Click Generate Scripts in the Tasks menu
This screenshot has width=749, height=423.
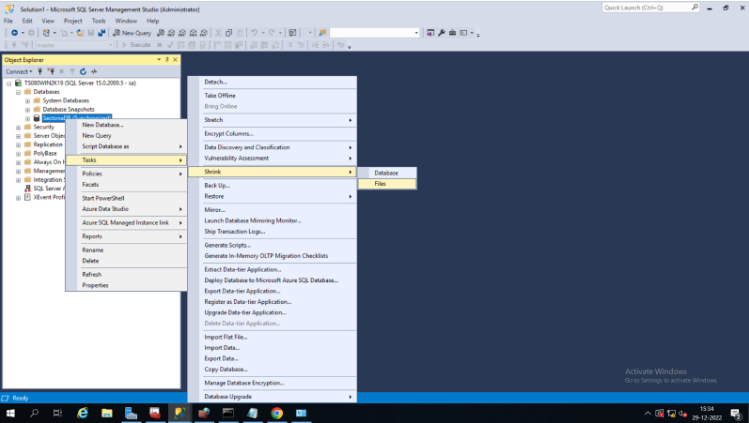(x=228, y=245)
